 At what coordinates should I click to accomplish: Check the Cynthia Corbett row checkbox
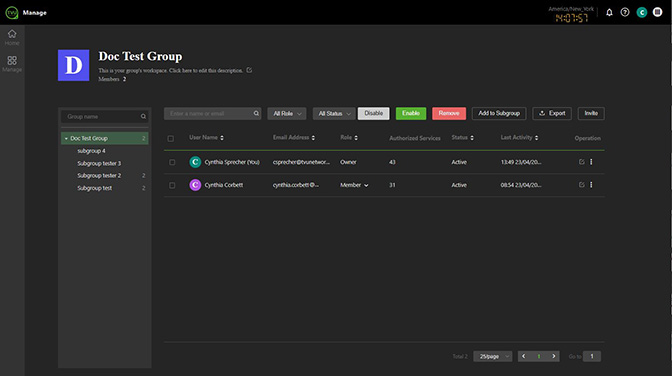172,185
